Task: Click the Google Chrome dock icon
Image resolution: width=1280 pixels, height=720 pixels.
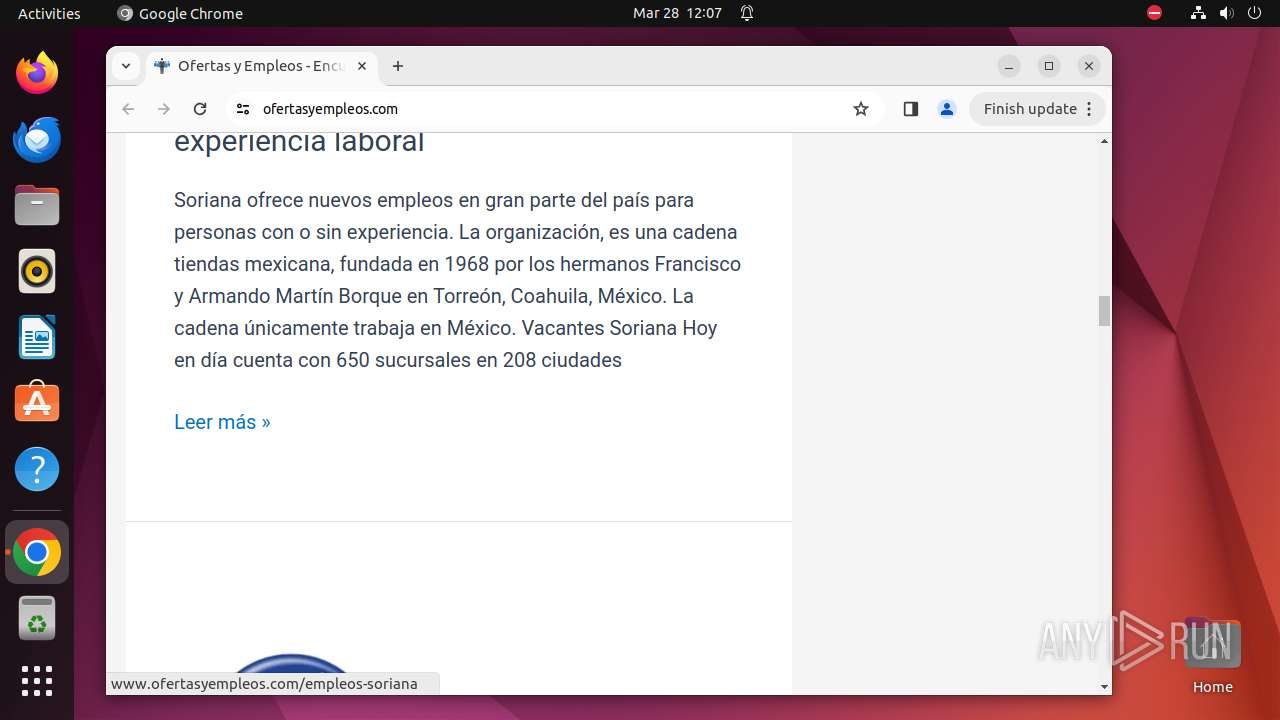Action: [x=37, y=552]
